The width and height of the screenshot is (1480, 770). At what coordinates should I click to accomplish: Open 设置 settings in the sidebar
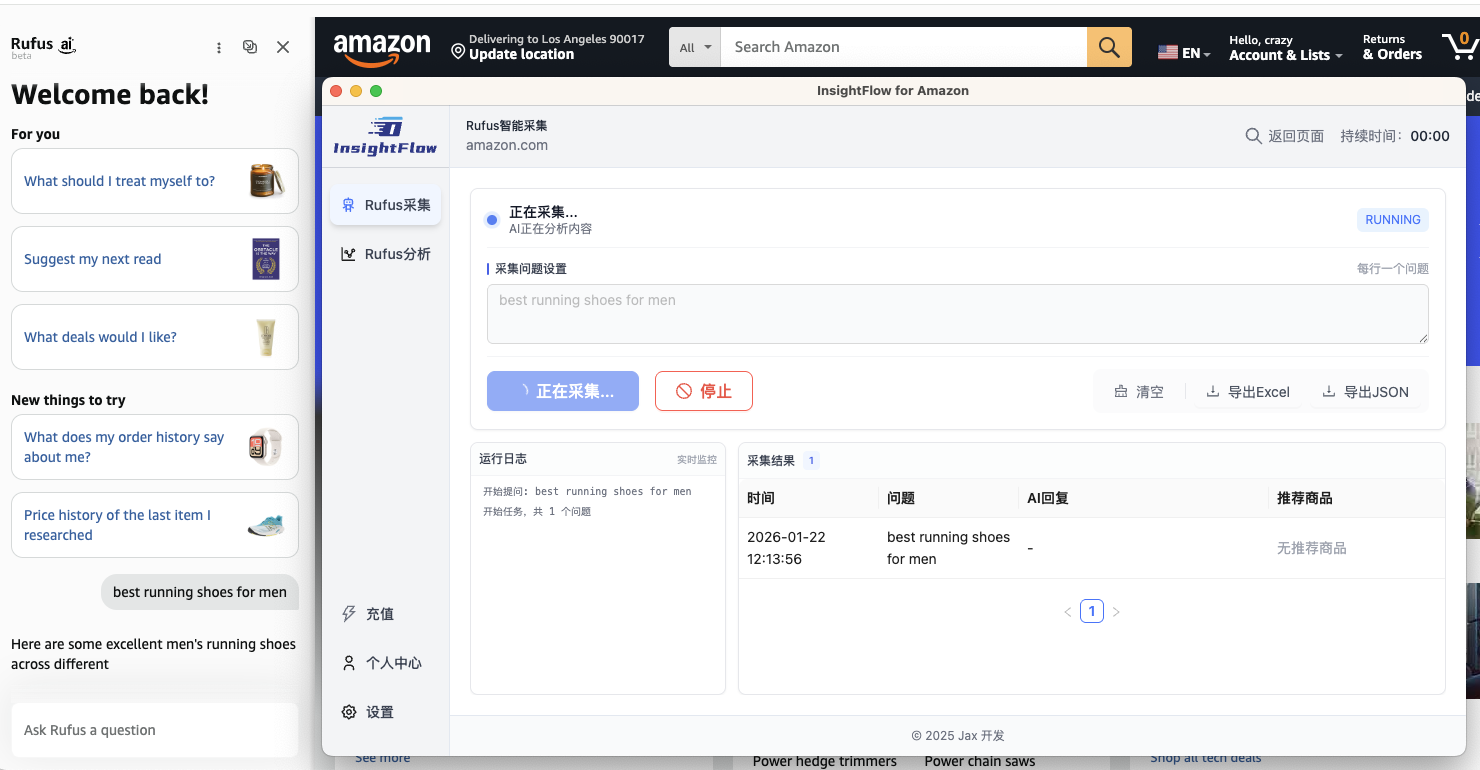coord(368,712)
